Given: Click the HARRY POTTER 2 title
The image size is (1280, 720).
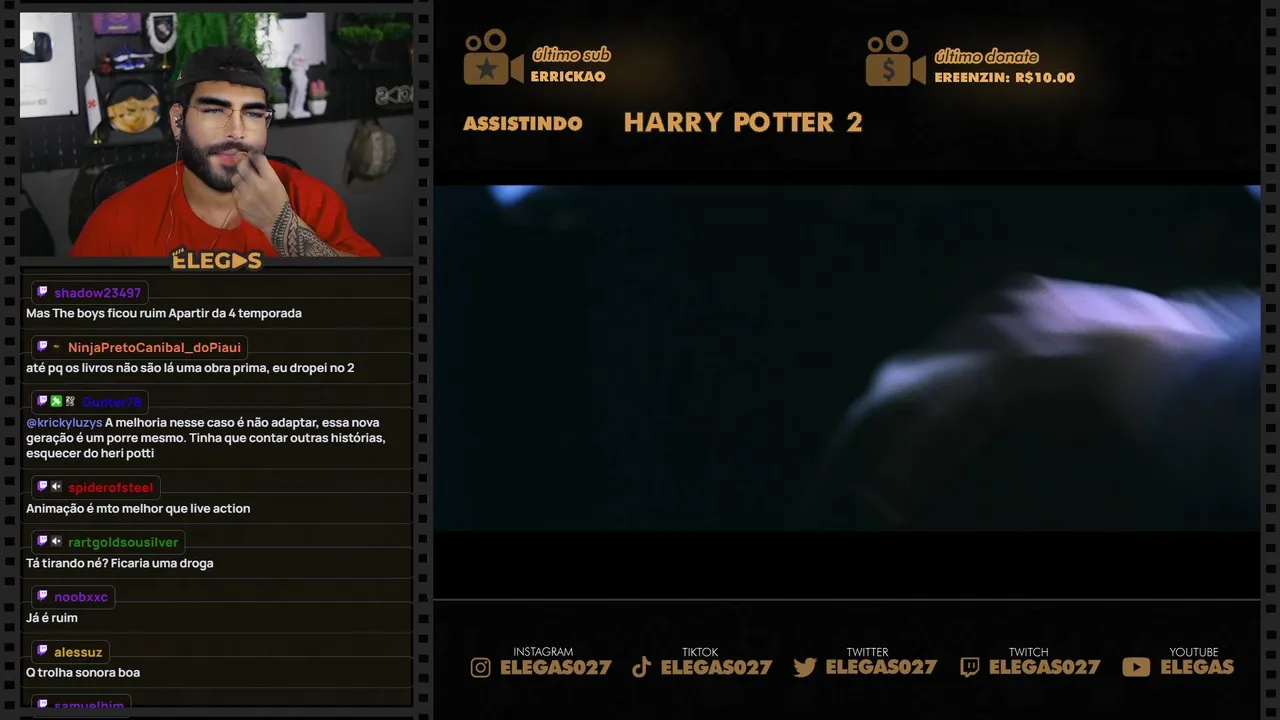Looking at the screenshot, I should tap(743, 123).
